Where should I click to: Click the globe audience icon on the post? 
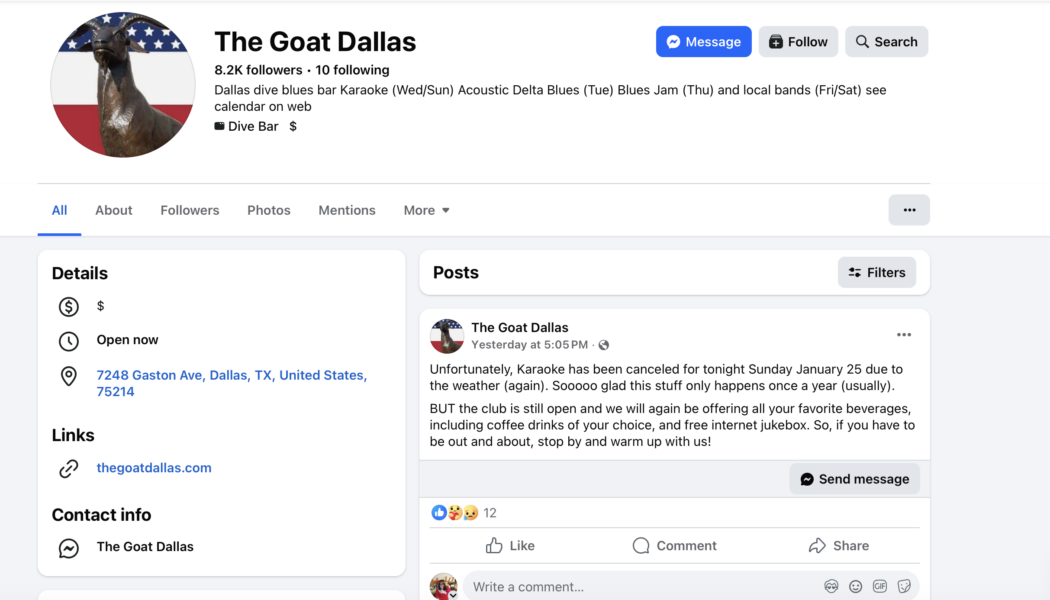[x=604, y=345]
